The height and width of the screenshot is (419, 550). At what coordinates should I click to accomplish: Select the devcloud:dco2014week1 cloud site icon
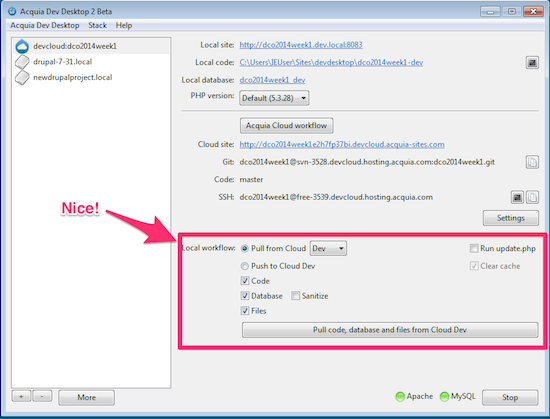(x=22, y=46)
